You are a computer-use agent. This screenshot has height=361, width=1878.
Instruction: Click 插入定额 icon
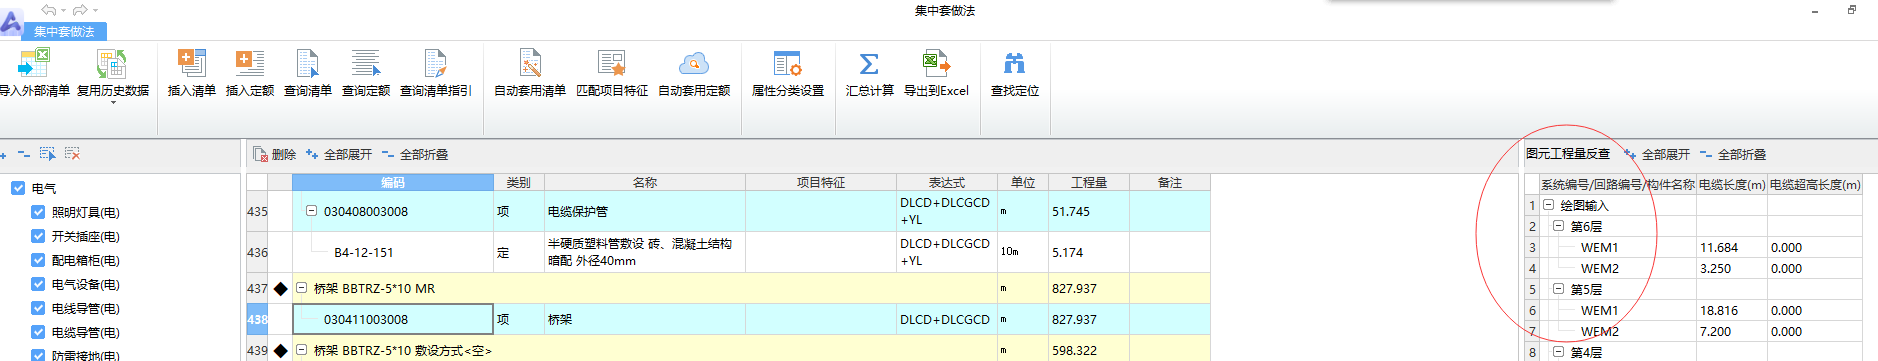[249, 63]
